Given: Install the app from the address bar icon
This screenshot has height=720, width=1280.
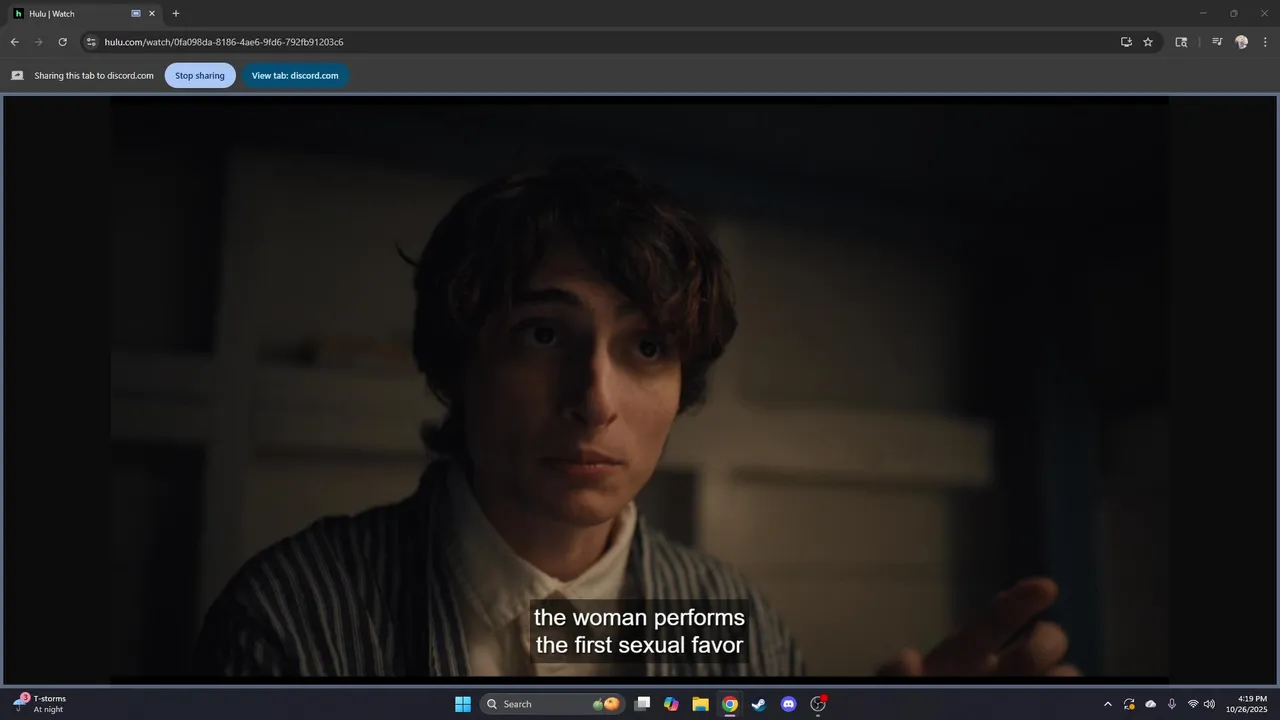Looking at the screenshot, I should point(1126,42).
